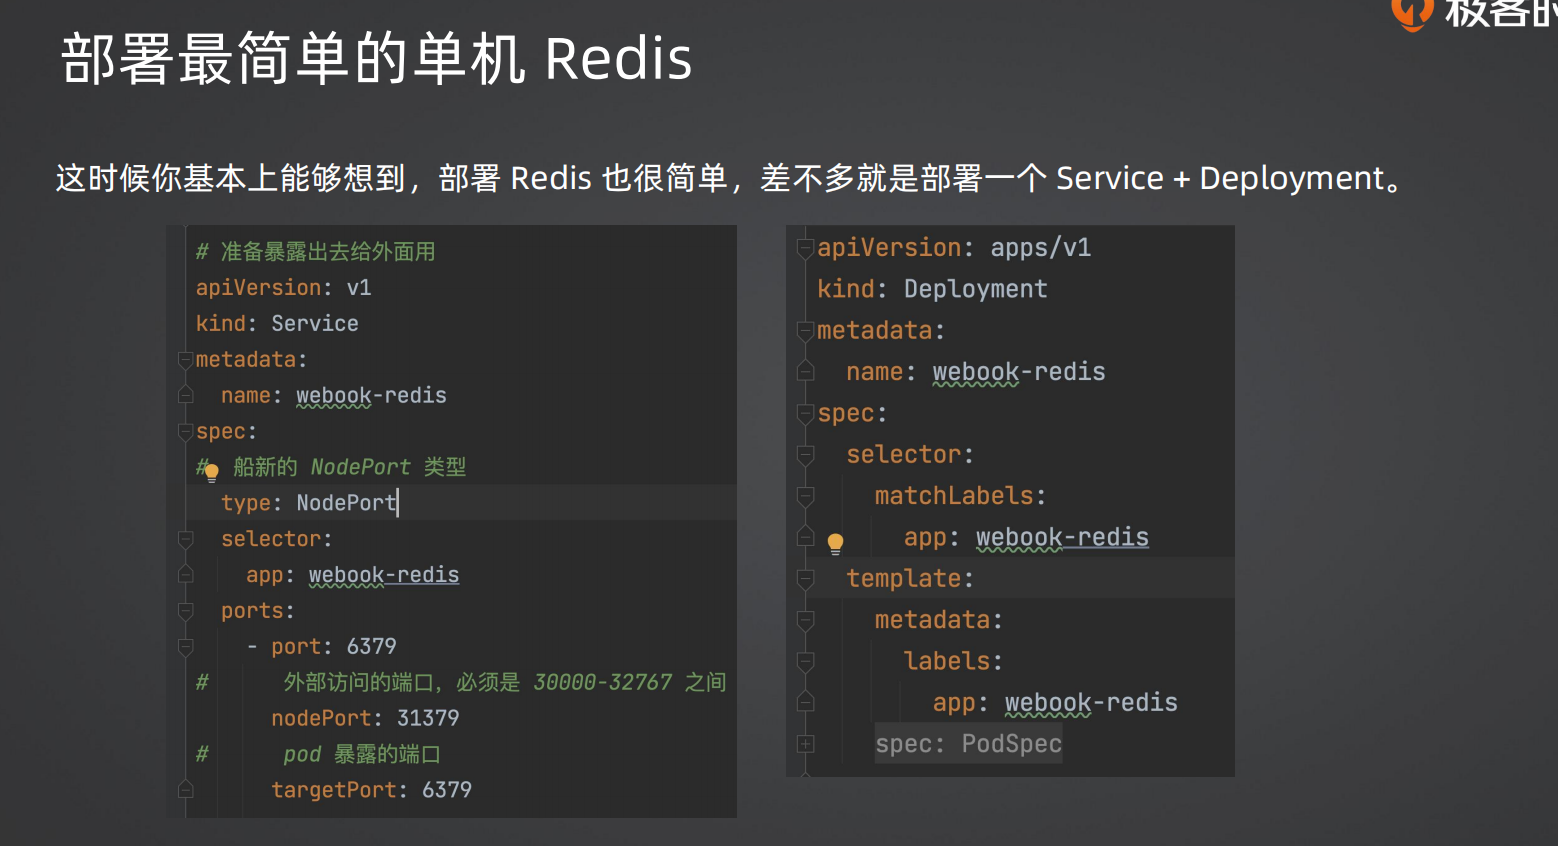Click the lightbulb icon beside NodePort comment

211,473
